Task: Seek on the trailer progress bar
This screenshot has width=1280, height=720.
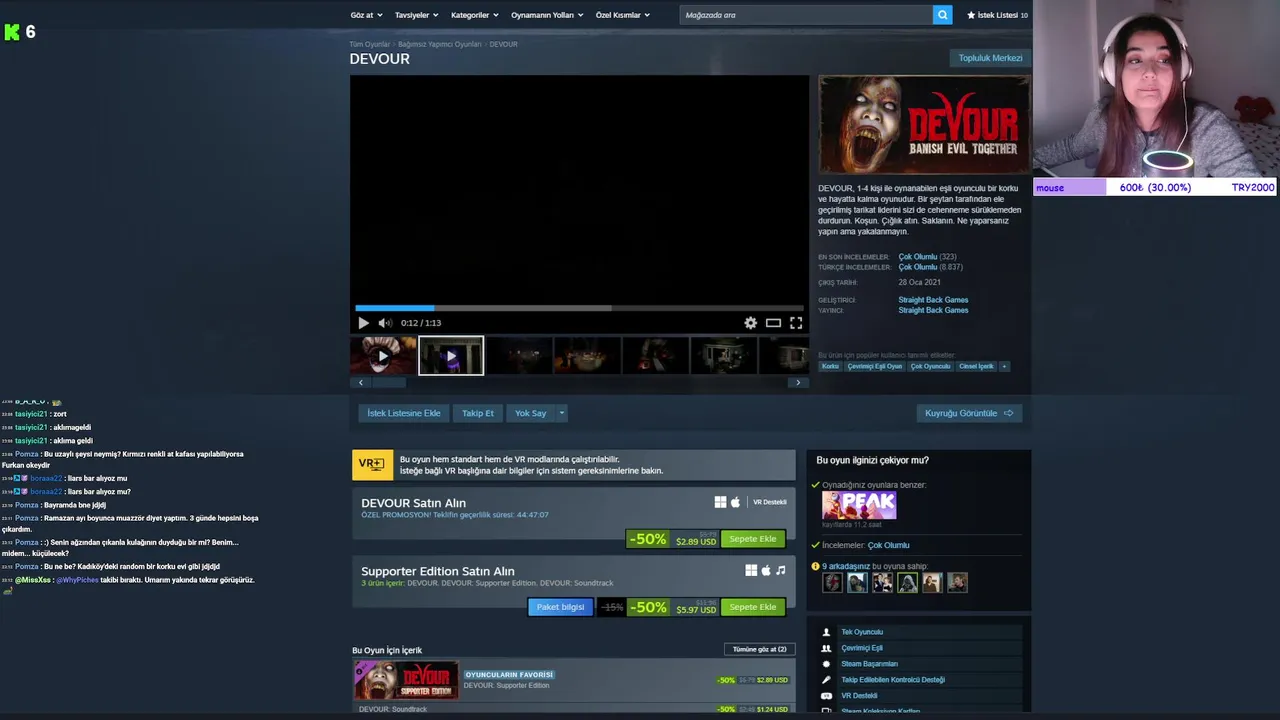Action: 579,308
